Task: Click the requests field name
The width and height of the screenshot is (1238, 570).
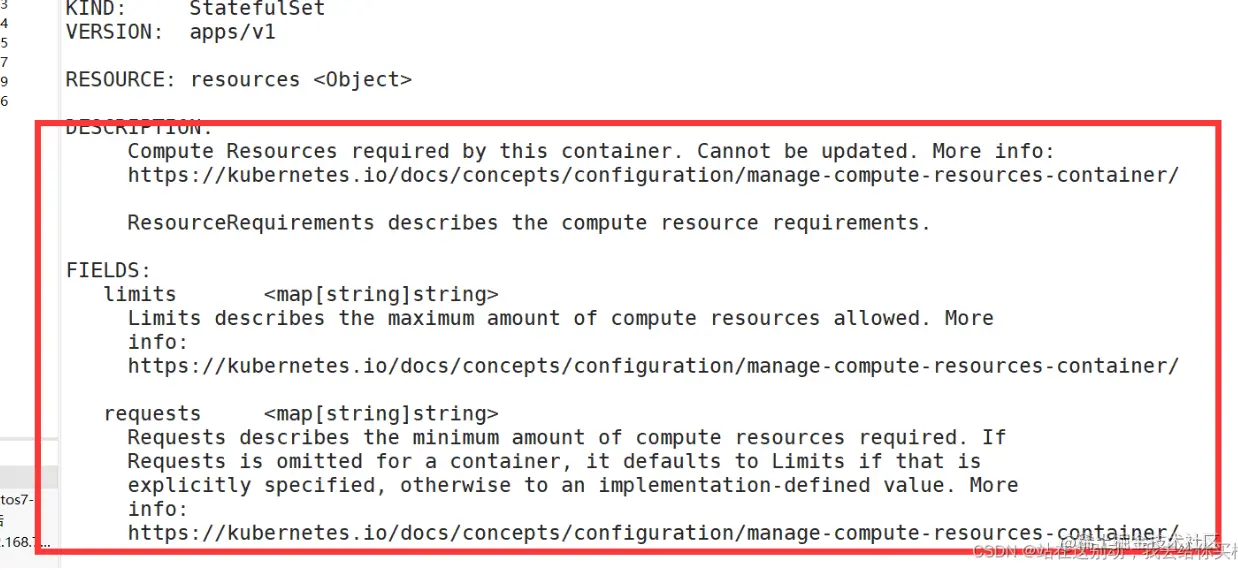Action: 152,414
